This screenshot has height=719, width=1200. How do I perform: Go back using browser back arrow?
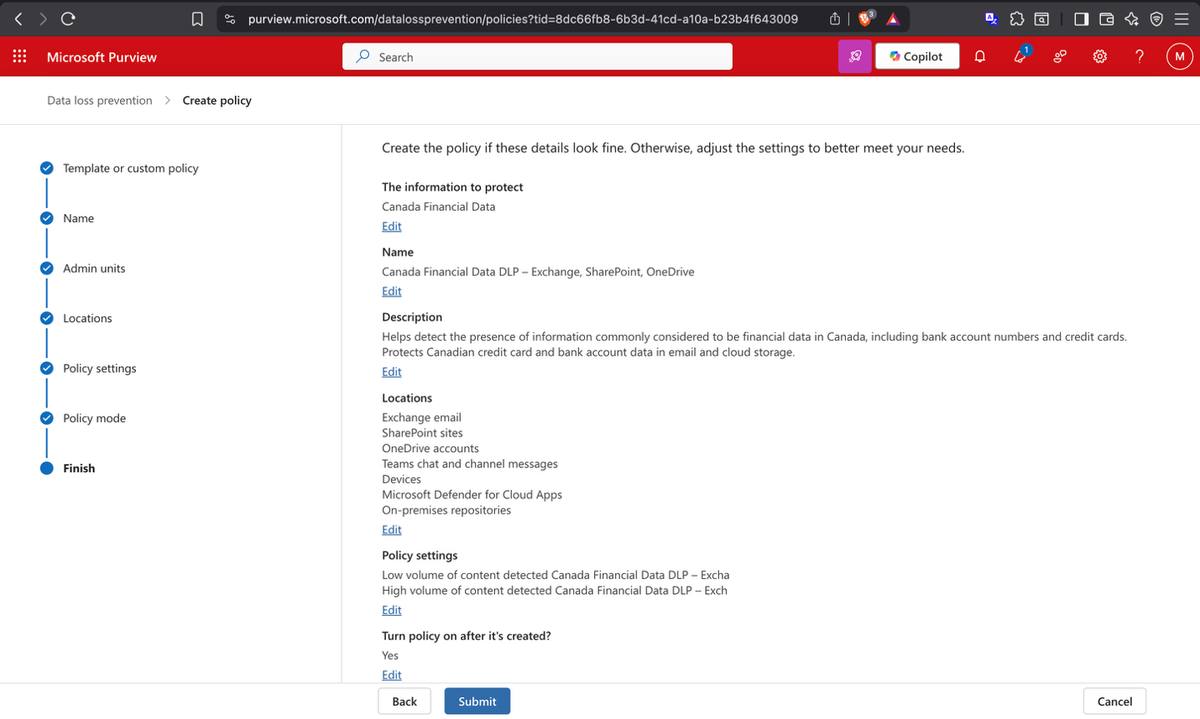tap(18, 18)
